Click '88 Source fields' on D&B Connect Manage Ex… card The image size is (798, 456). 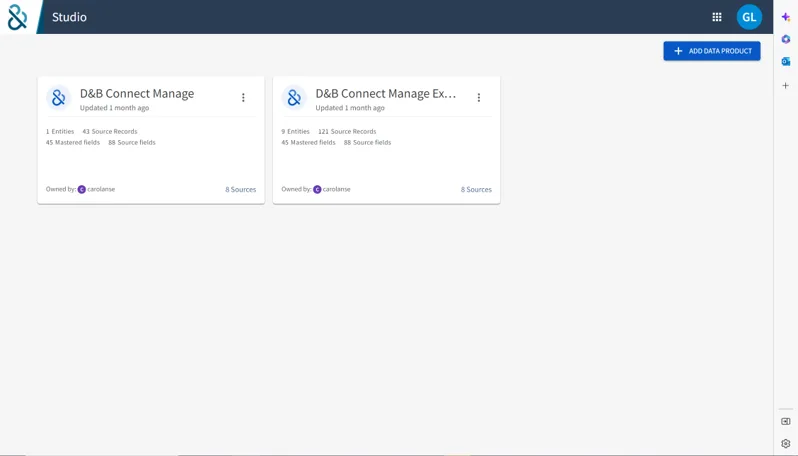(367, 142)
